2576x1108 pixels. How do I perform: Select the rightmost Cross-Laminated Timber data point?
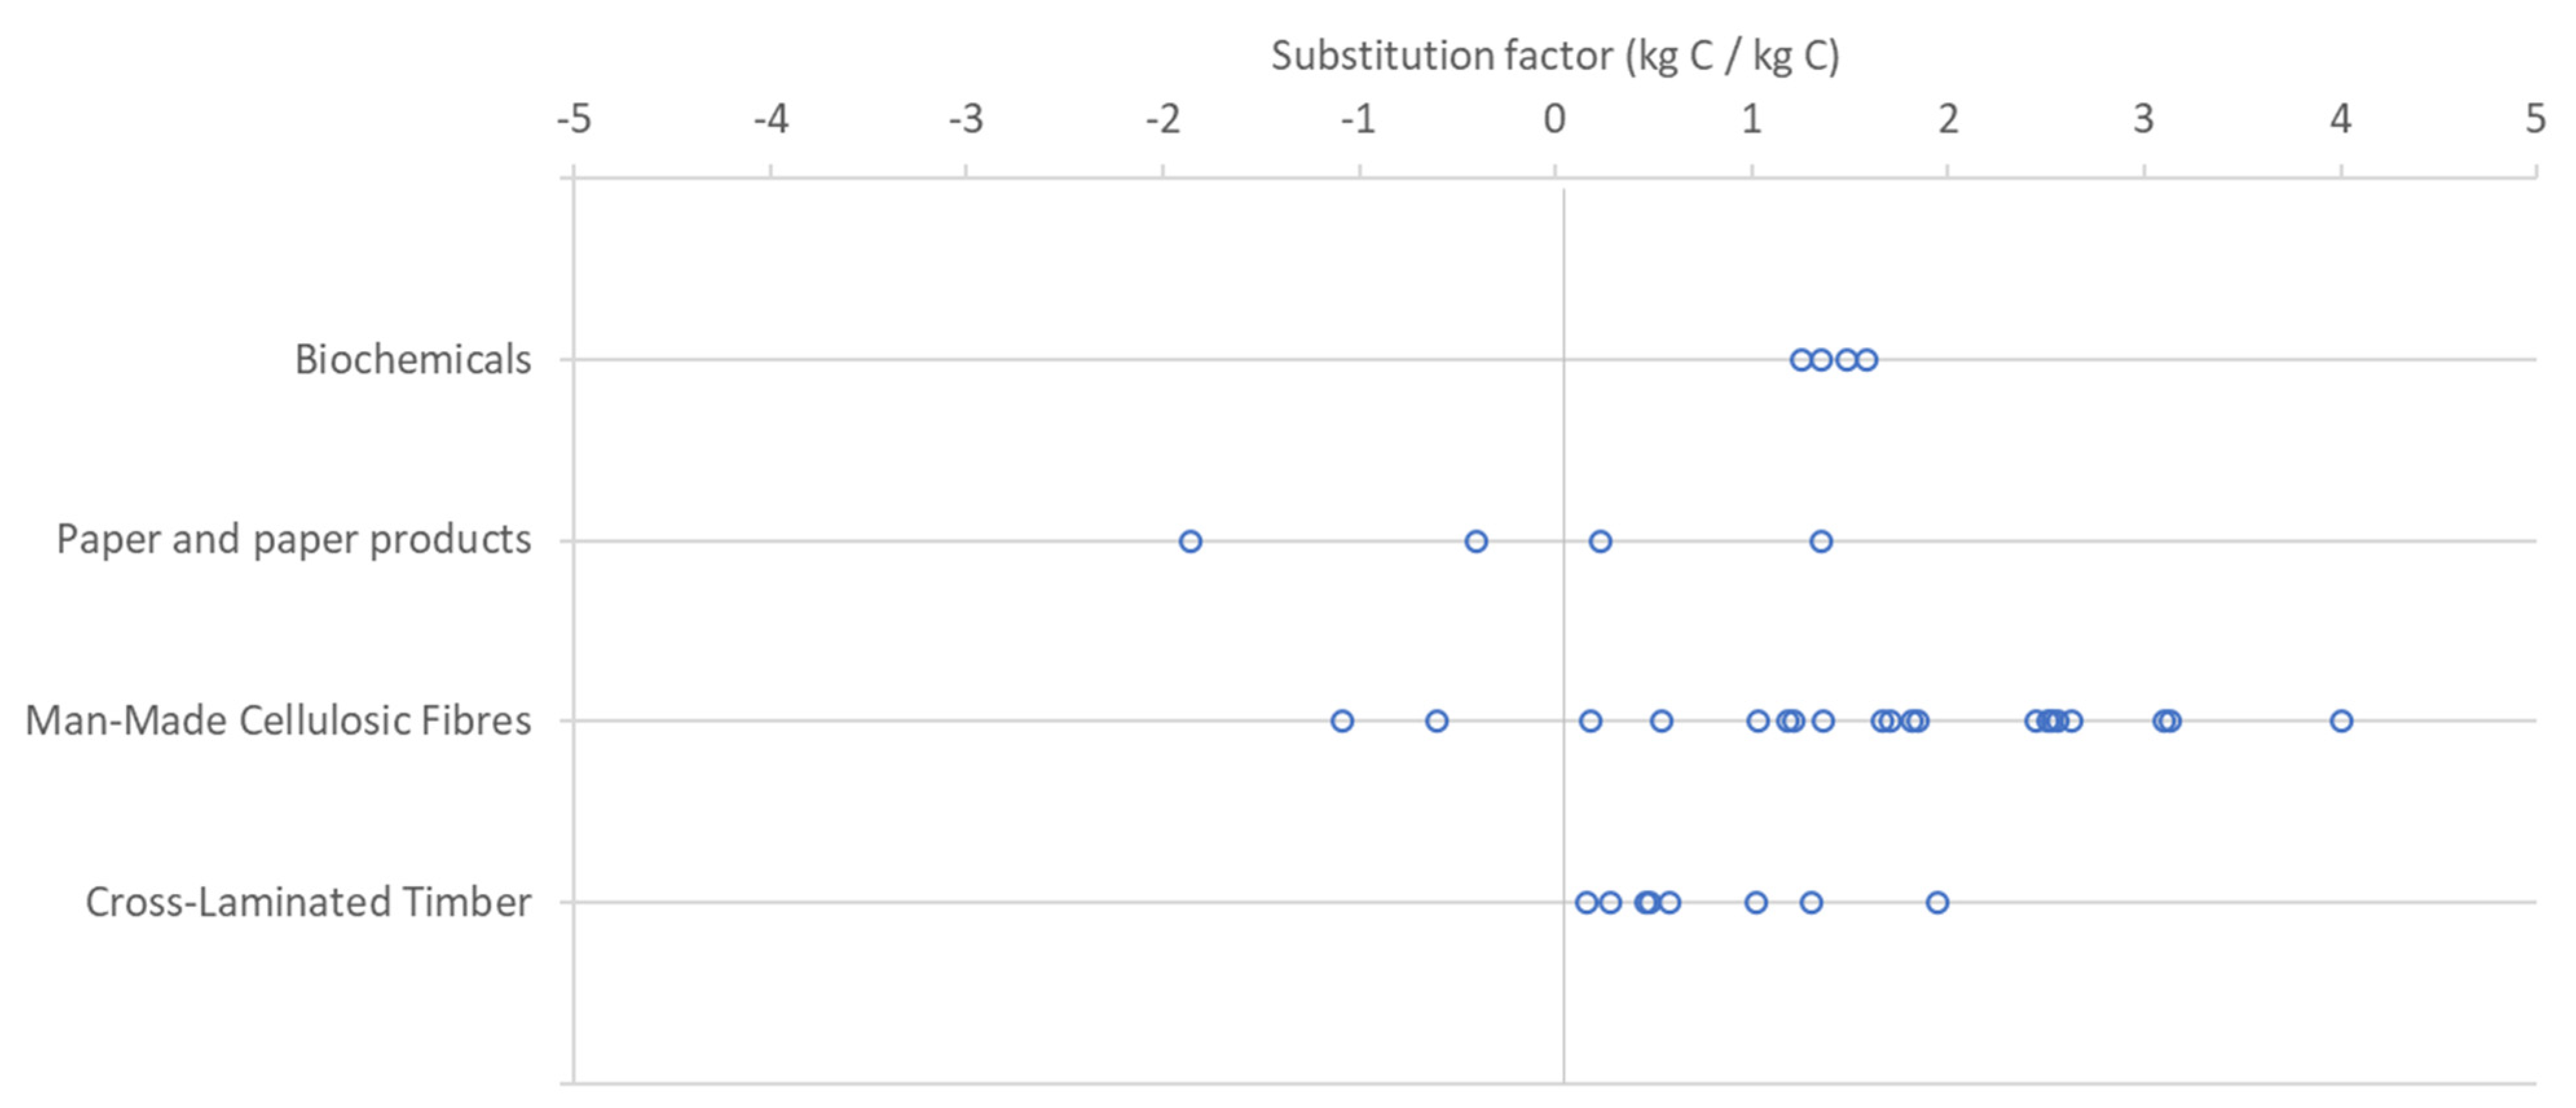(1937, 903)
